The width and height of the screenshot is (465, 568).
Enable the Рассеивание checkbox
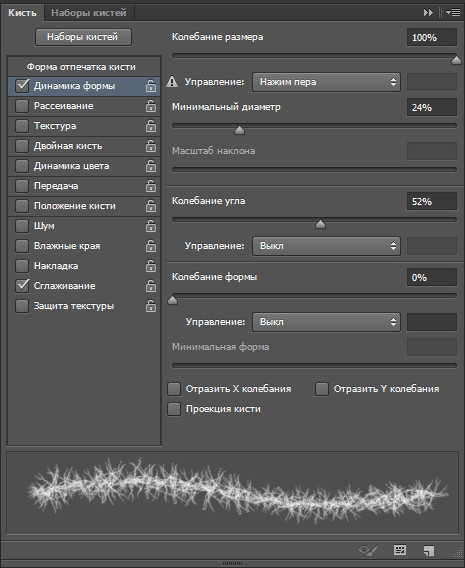(22, 106)
